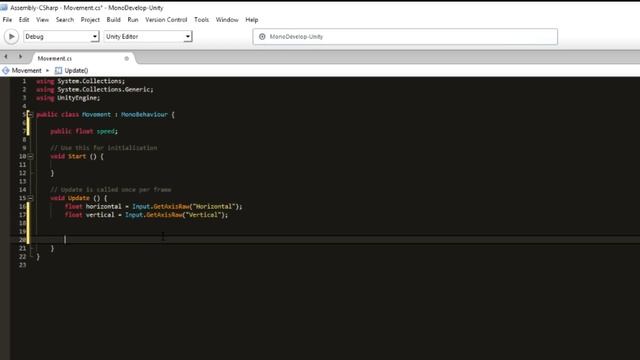Open the Search menu
The width and height of the screenshot is (640, 360).
[65, 20]
